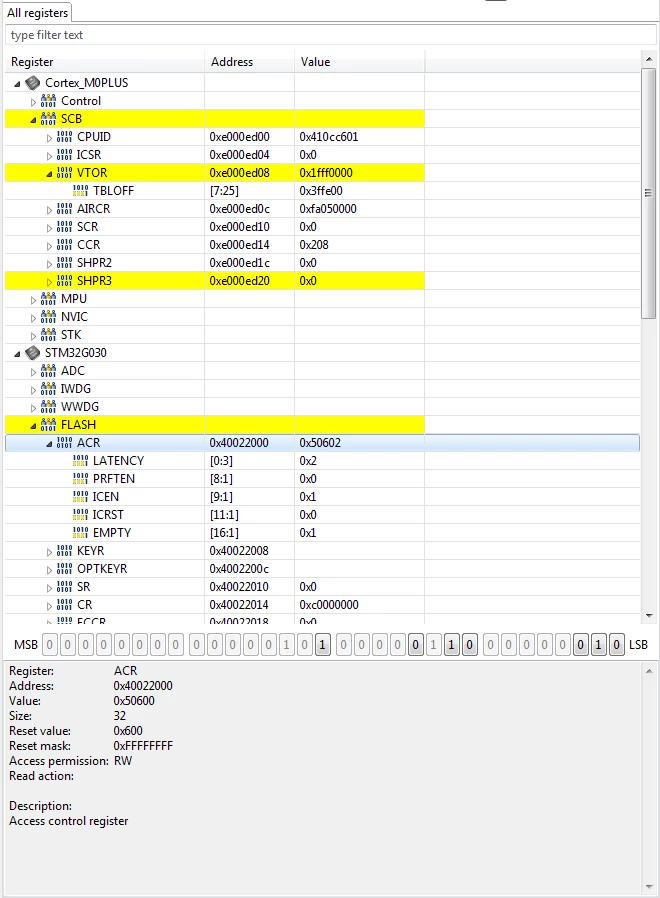Click the Address column header
The height and width of the screenshot is (898, 660).
coord(250,62)
